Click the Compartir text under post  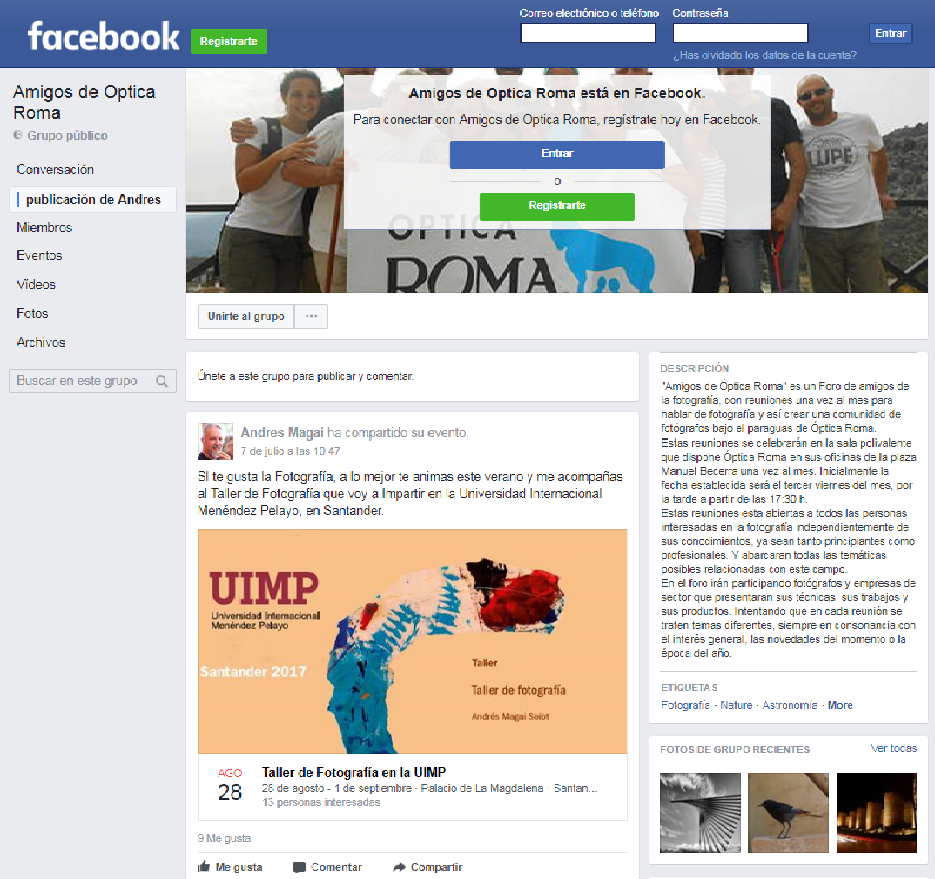tap(436, 867)
